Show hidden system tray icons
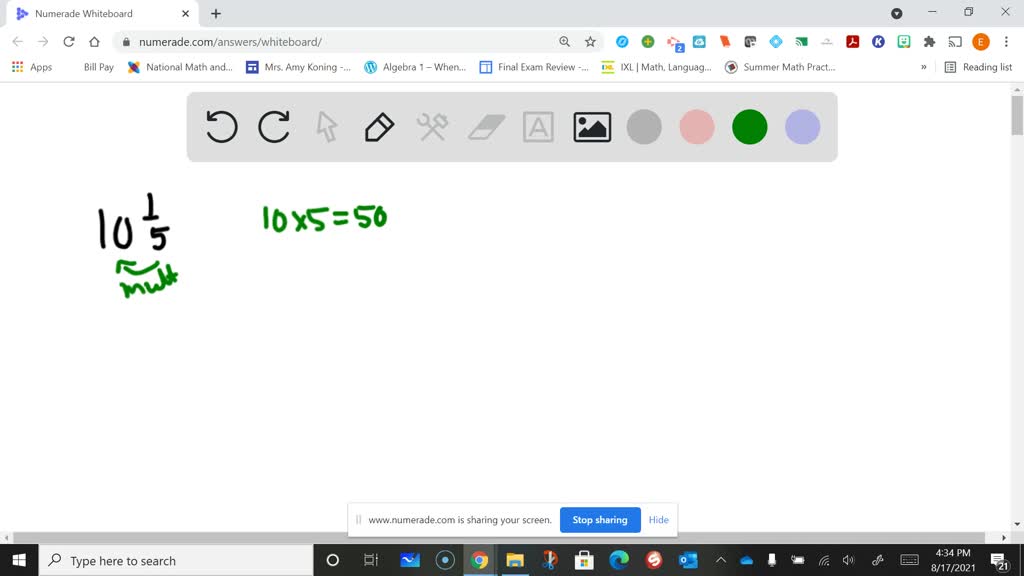The width and height of the screenshot is (1024, 576). [721, 560]
